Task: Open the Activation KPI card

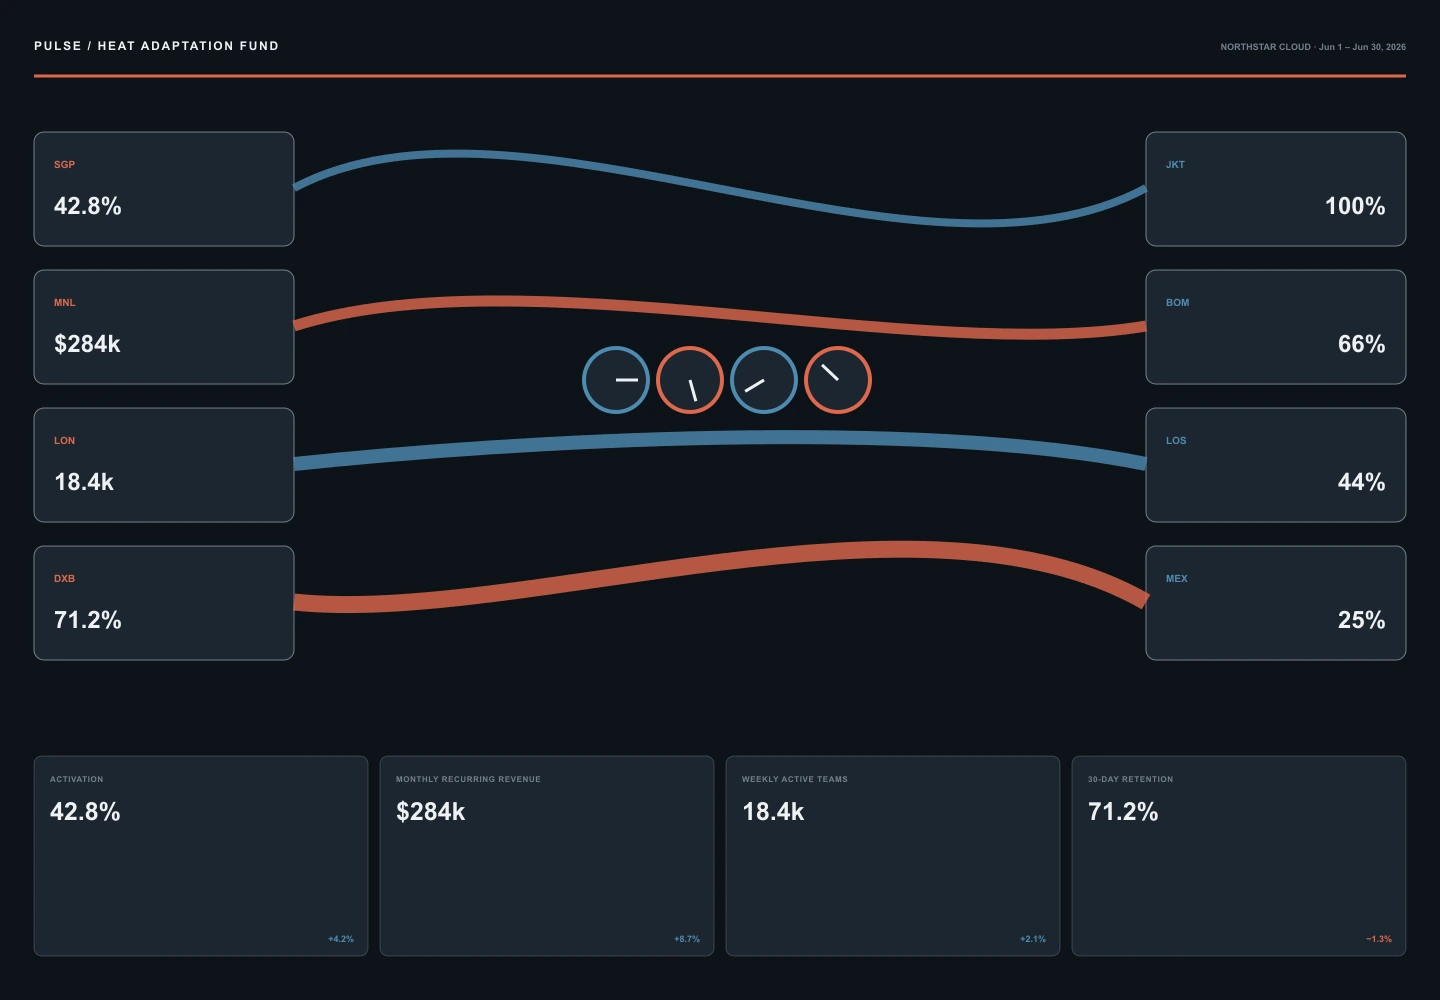Action: [201, 856]
